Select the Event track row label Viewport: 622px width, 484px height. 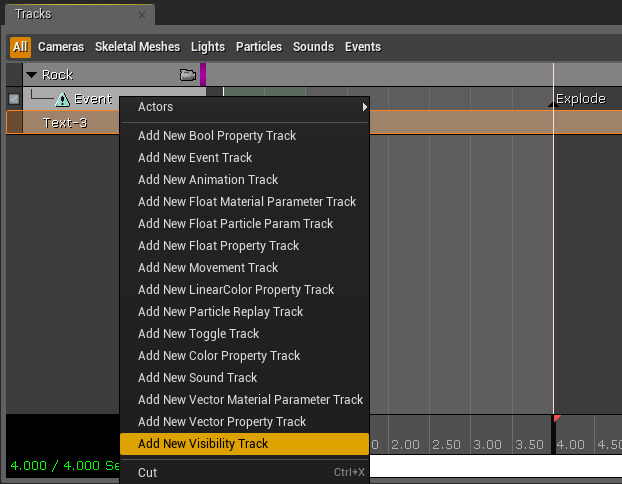point(93,99)
